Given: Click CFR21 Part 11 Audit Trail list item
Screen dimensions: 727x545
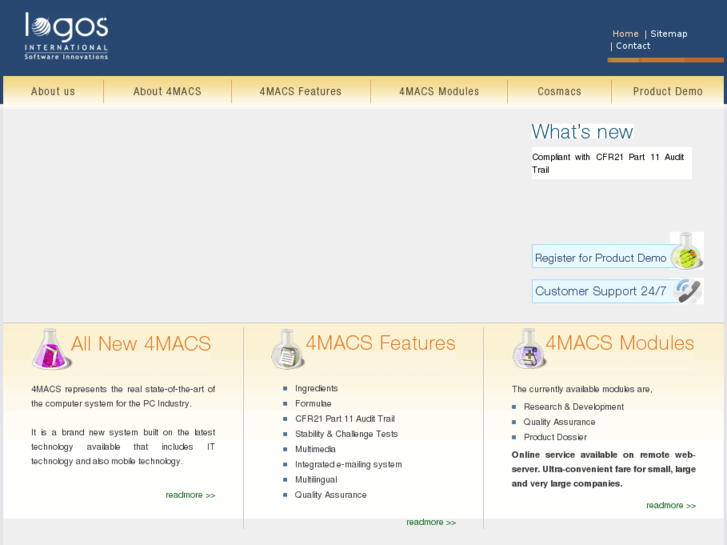Looking at the screenshot, I should pyautogui.click(x=345, y=419).
